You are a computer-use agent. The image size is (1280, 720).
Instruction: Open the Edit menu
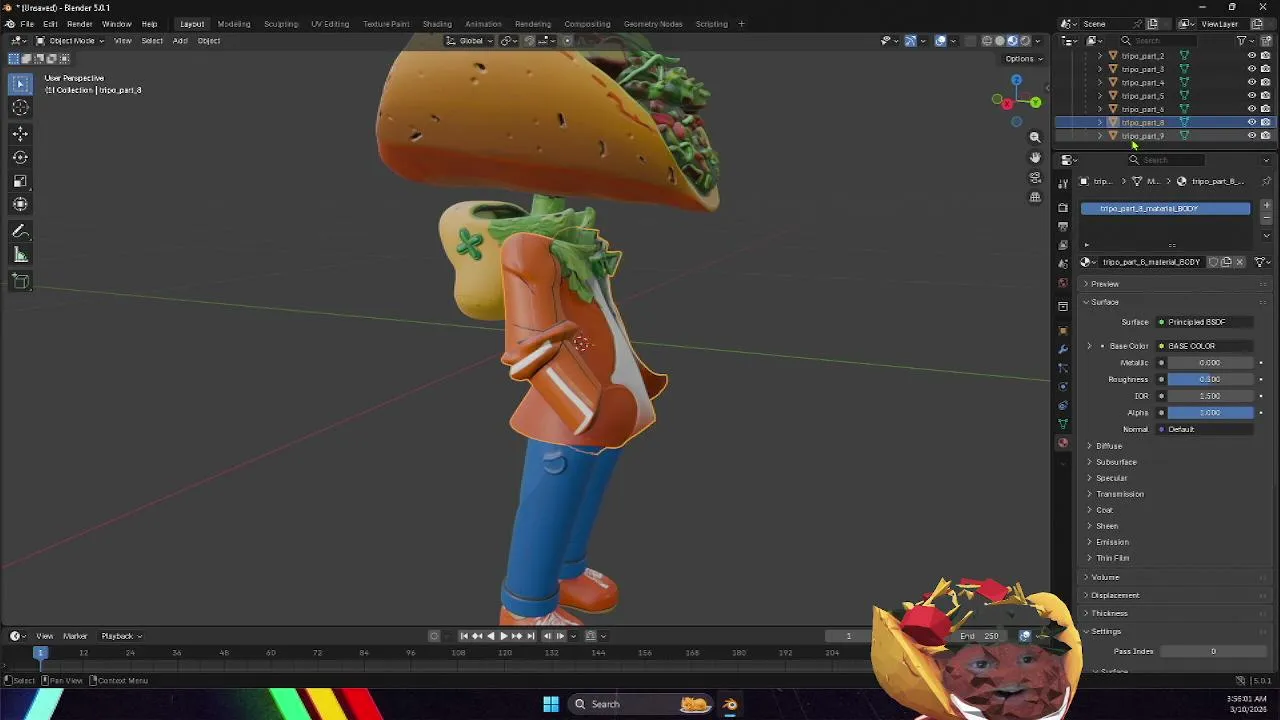click(x=50, y=24)
